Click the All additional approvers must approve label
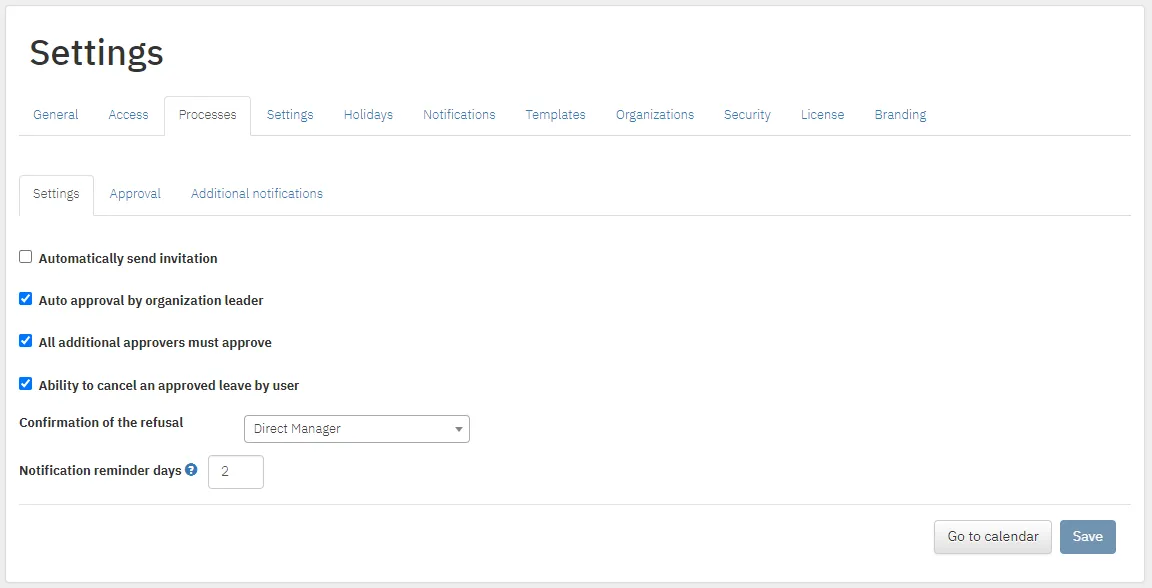1152x588 pixels. click(155, 343)
